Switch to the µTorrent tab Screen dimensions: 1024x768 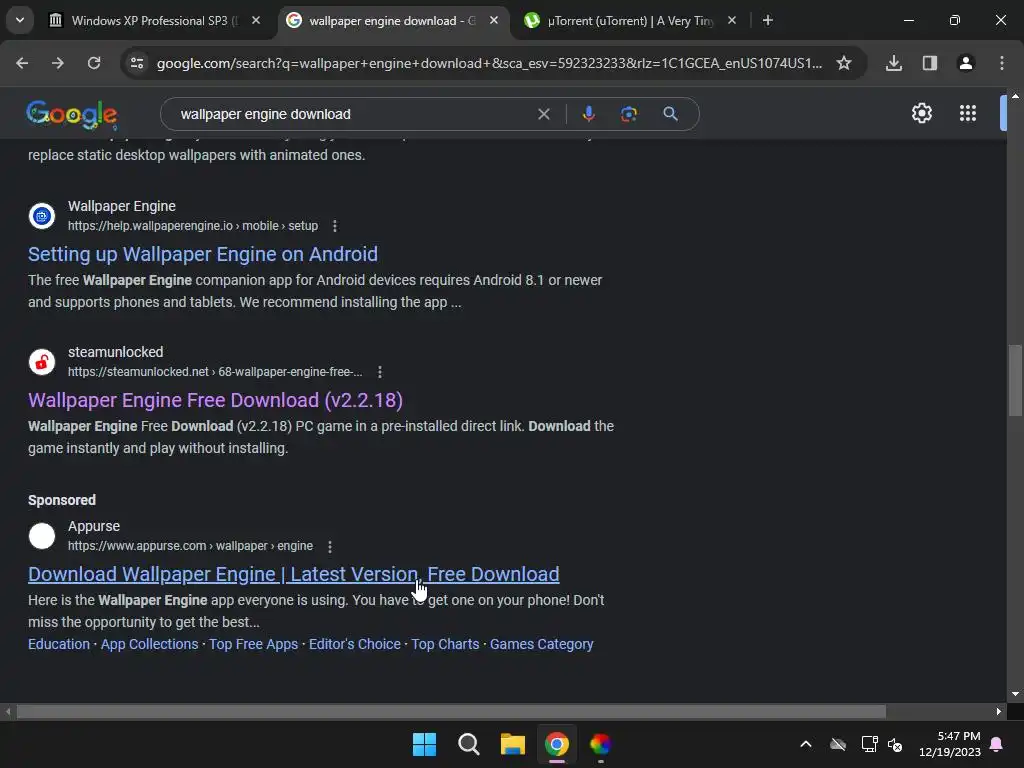620,21
